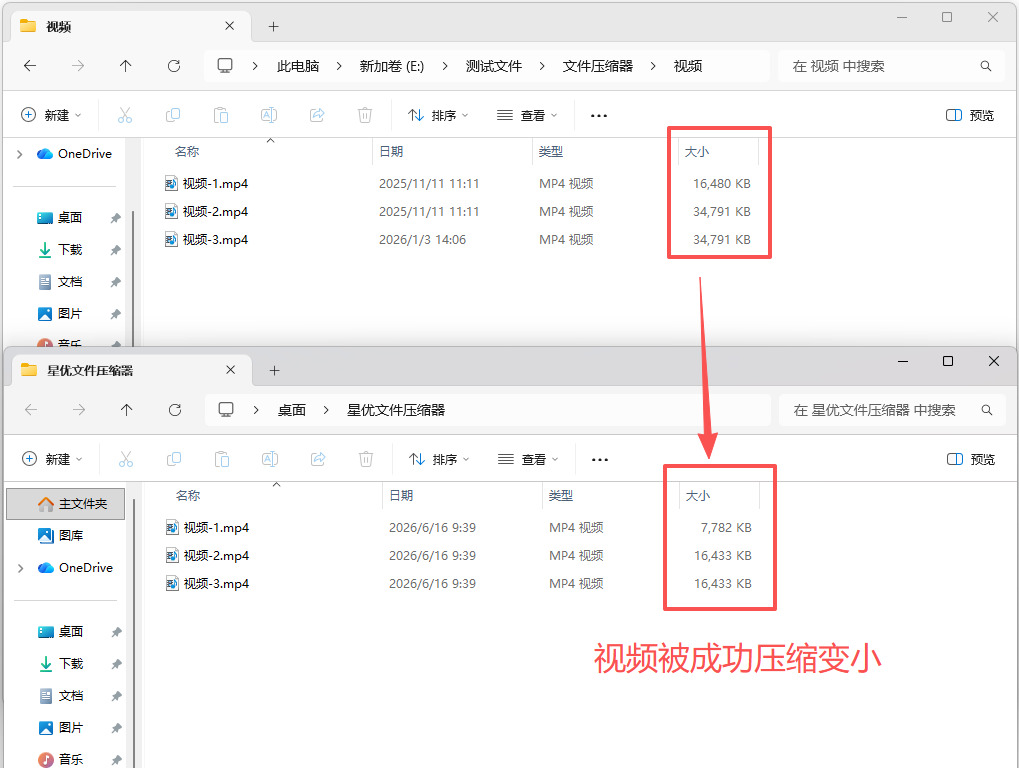Refresh the 视频 window
Image resolution: width=1019 pixels, height=768 pixels.
click(174, 66)
